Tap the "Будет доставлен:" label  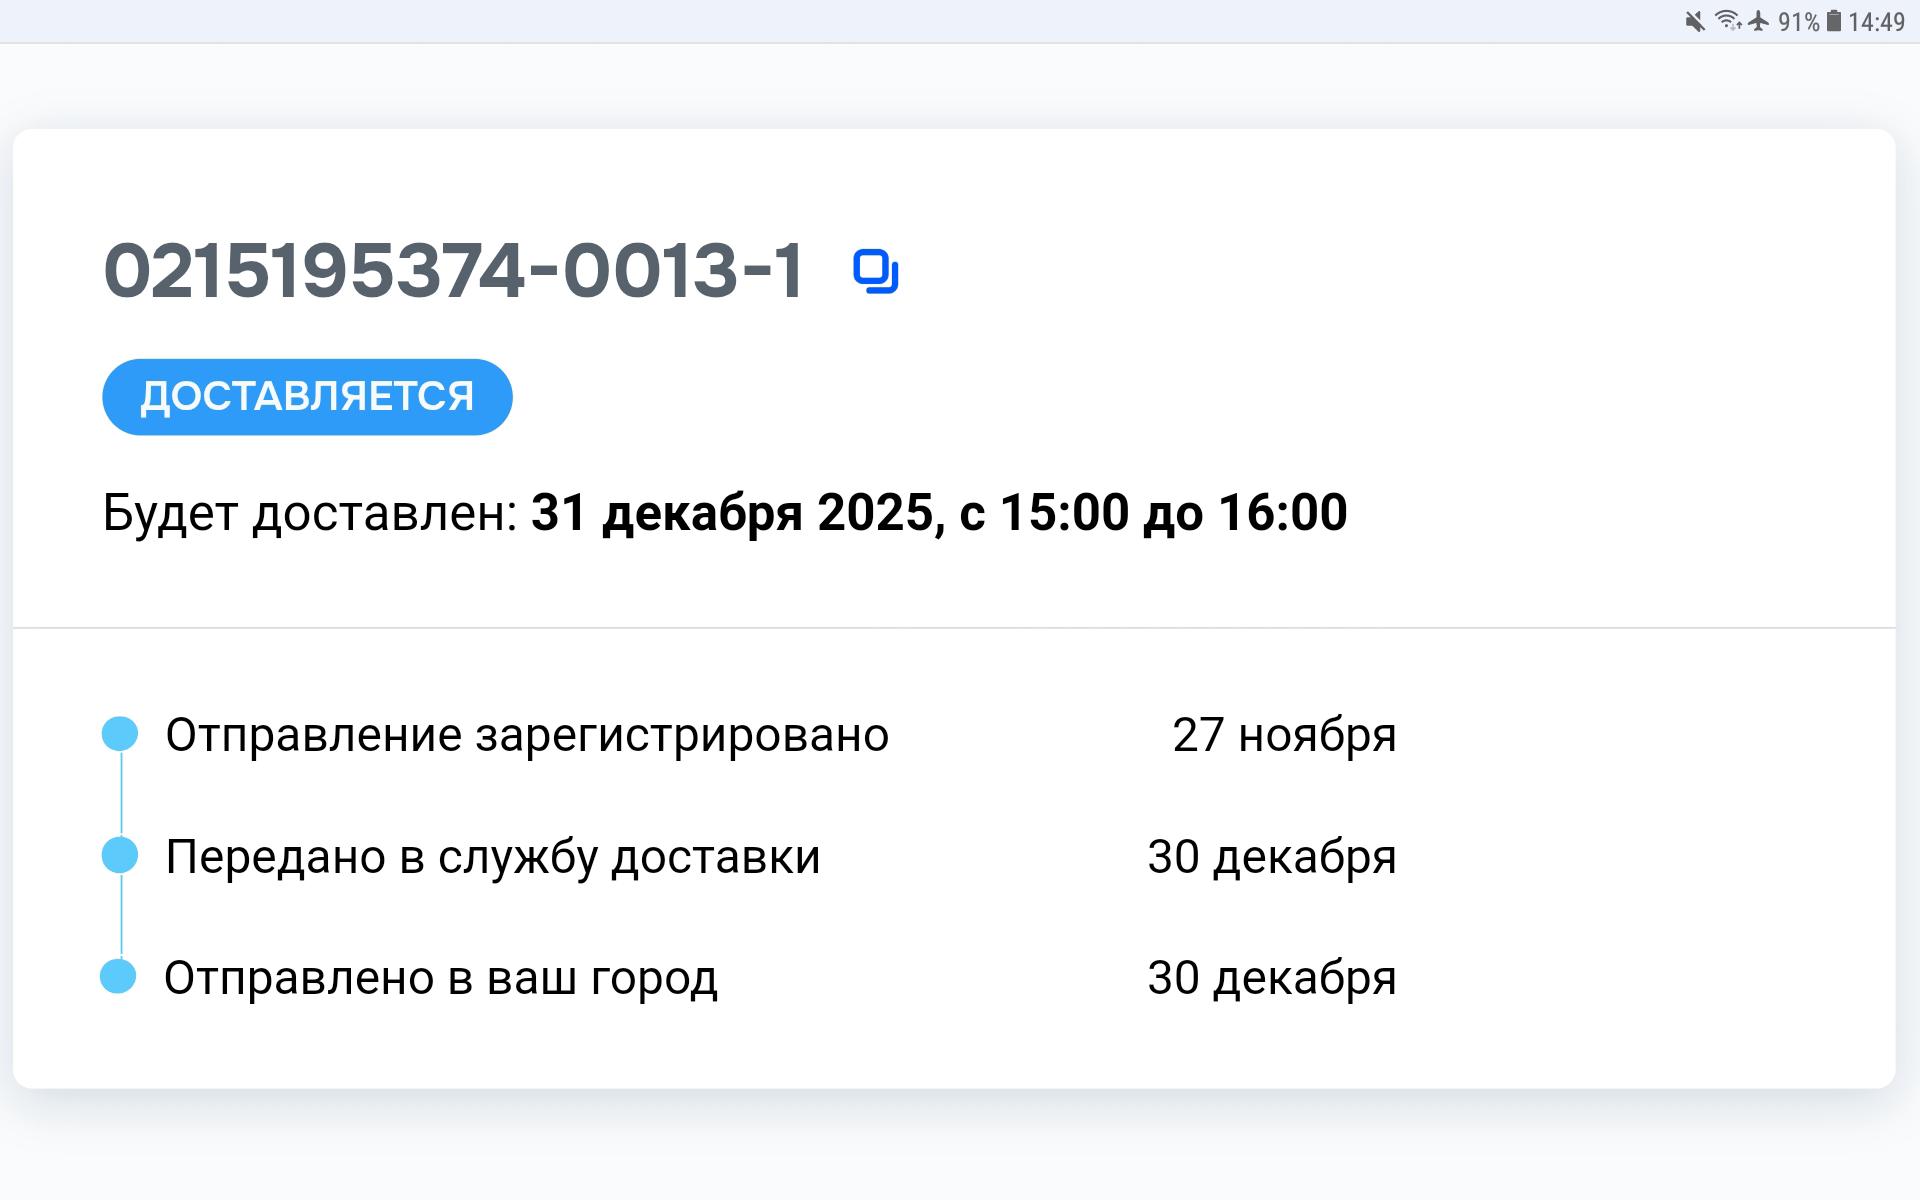click(x=310, y=513)
